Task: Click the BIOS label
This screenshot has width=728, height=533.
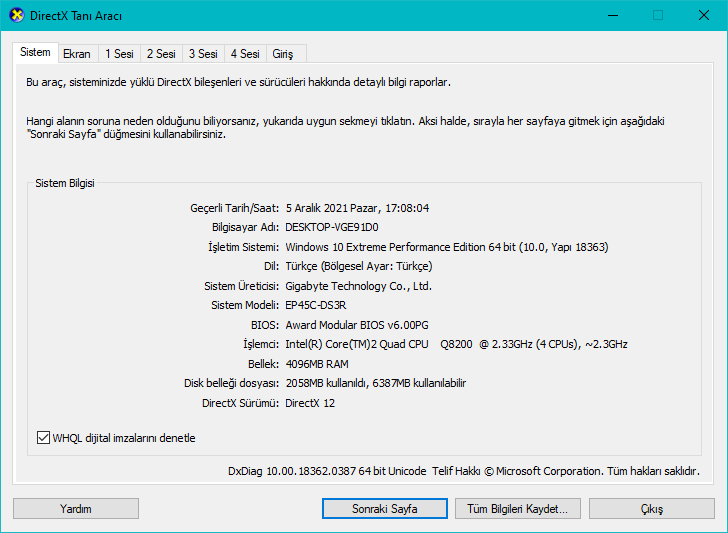Action: point(265,325)
